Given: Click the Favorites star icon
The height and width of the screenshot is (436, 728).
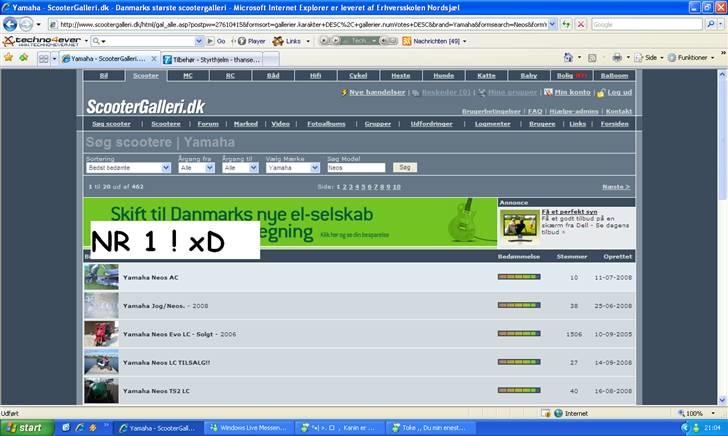Looking at the screenshot, I should (9, 58).
